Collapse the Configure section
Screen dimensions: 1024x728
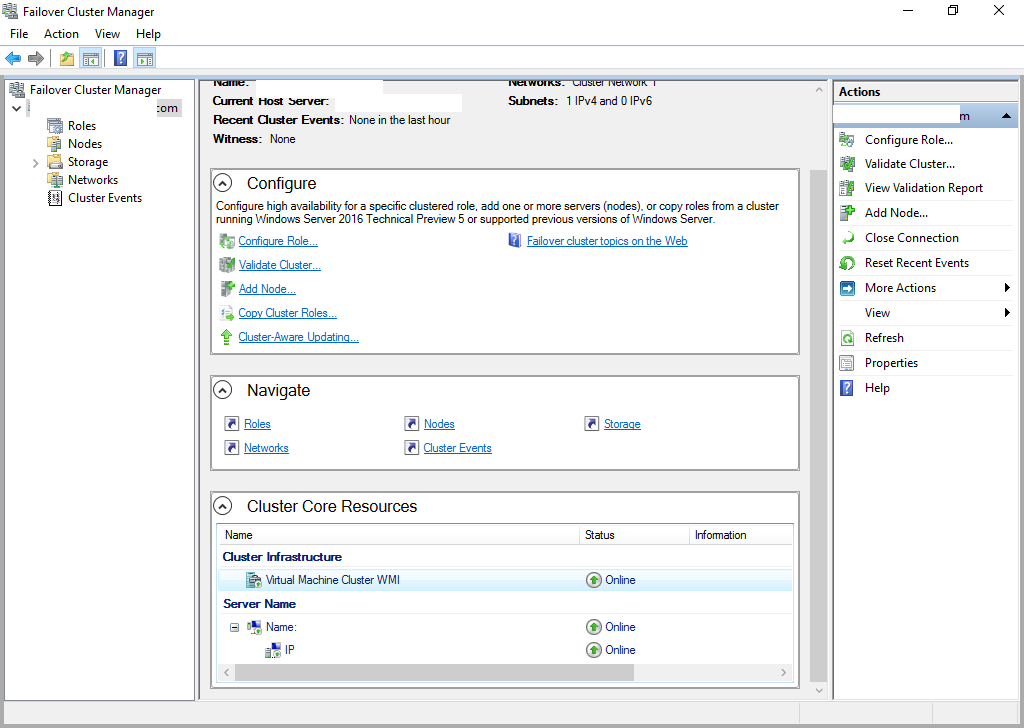pos(223,183)
